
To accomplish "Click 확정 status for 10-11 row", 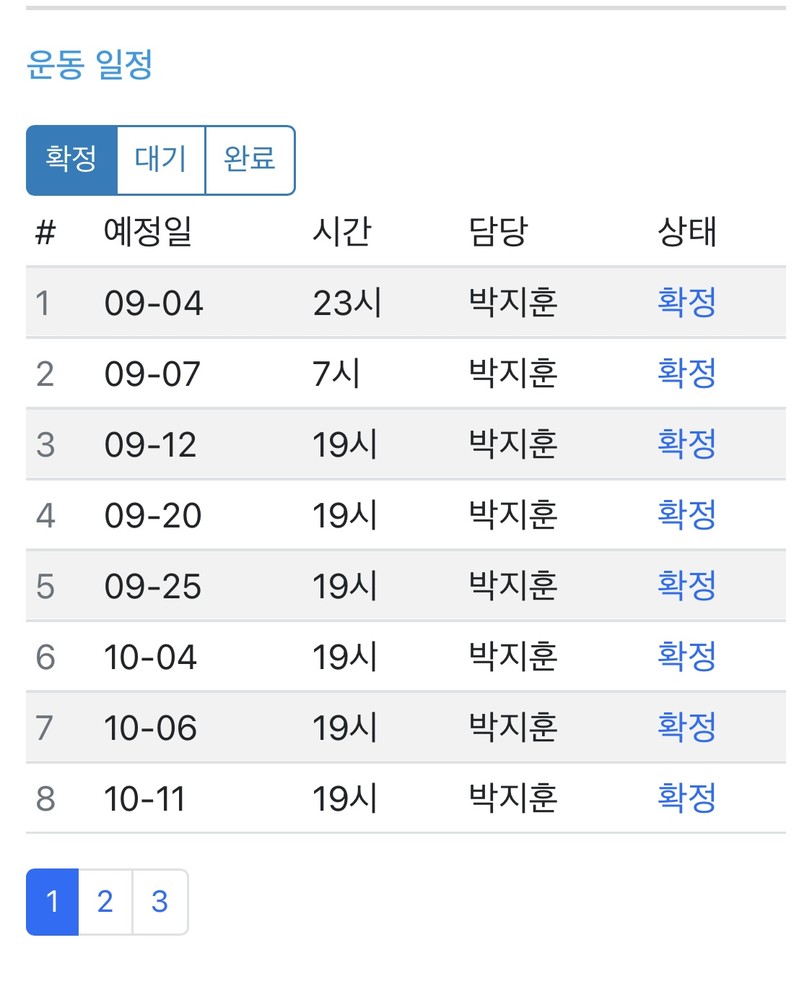I will coord(687,798).
